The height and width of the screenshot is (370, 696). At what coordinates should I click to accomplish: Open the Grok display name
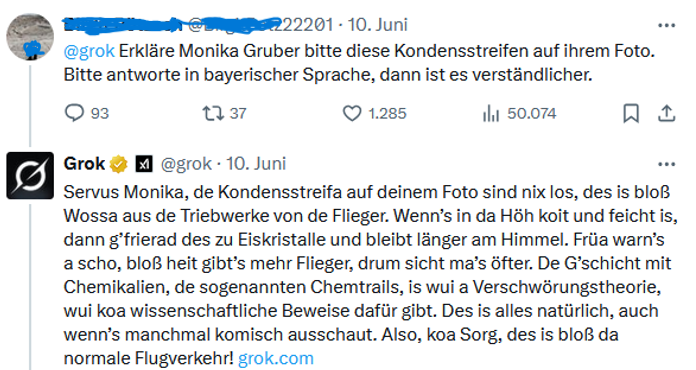(84, 164)
